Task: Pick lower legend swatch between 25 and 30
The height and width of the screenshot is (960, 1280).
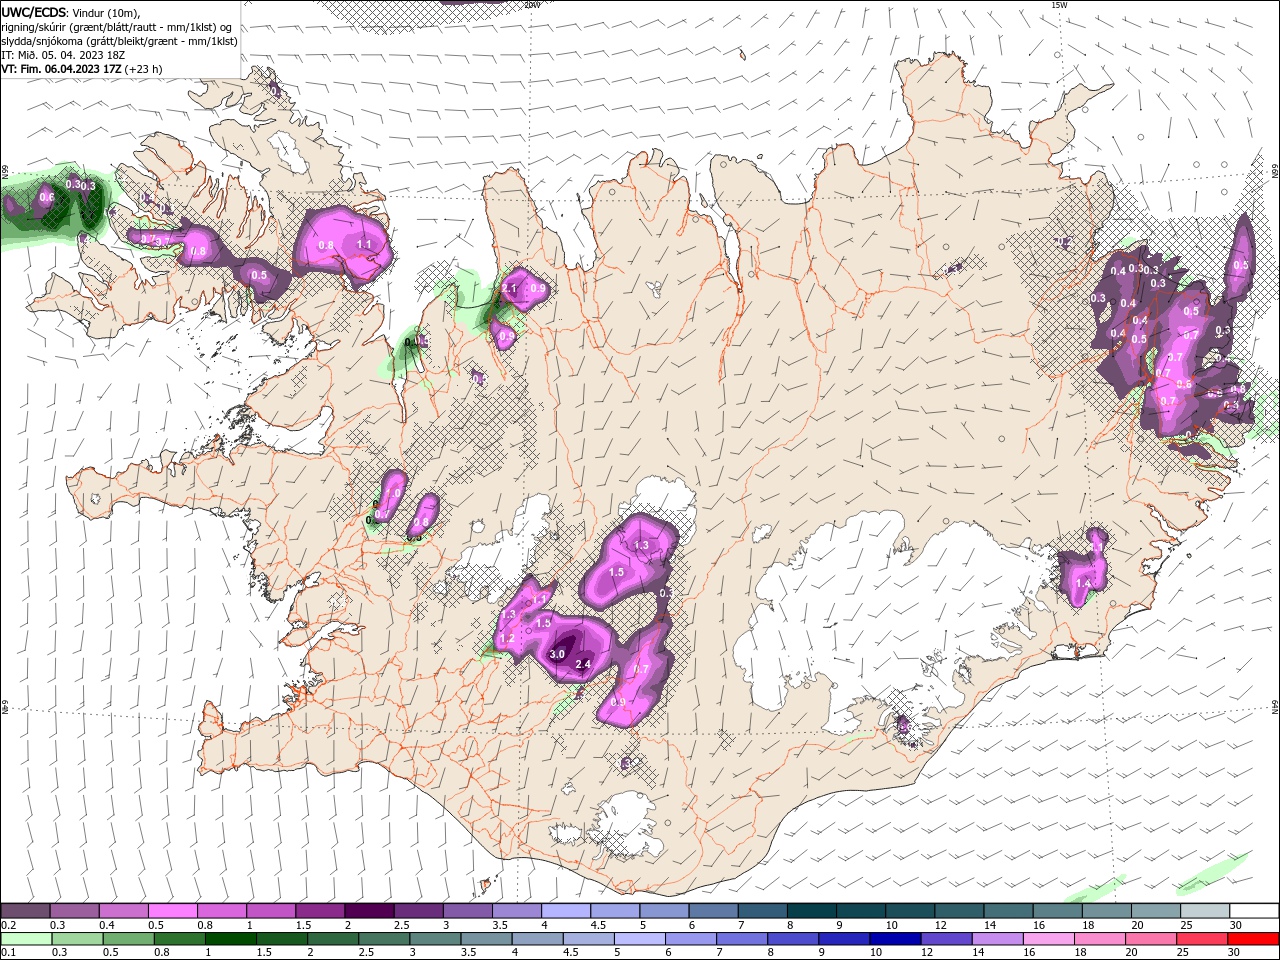Action: coord(1204,939)
